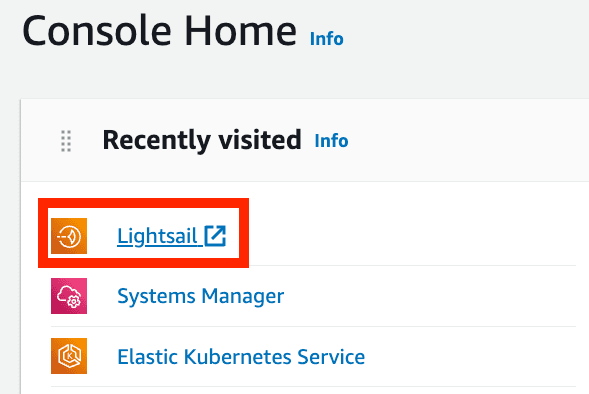This screenshot has height=394, width=589.
Task: Open the Lightsail link
Action: (157, 236)
